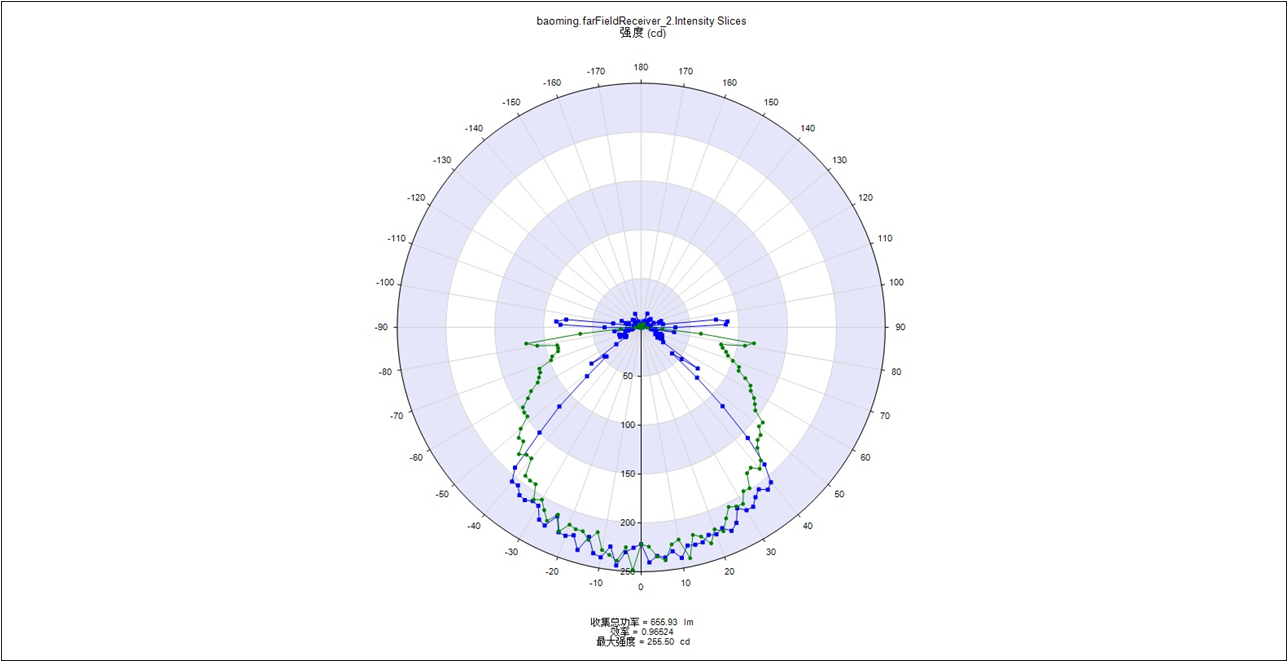
Task: Click the '-140' angle label
Action: point(474,128)
